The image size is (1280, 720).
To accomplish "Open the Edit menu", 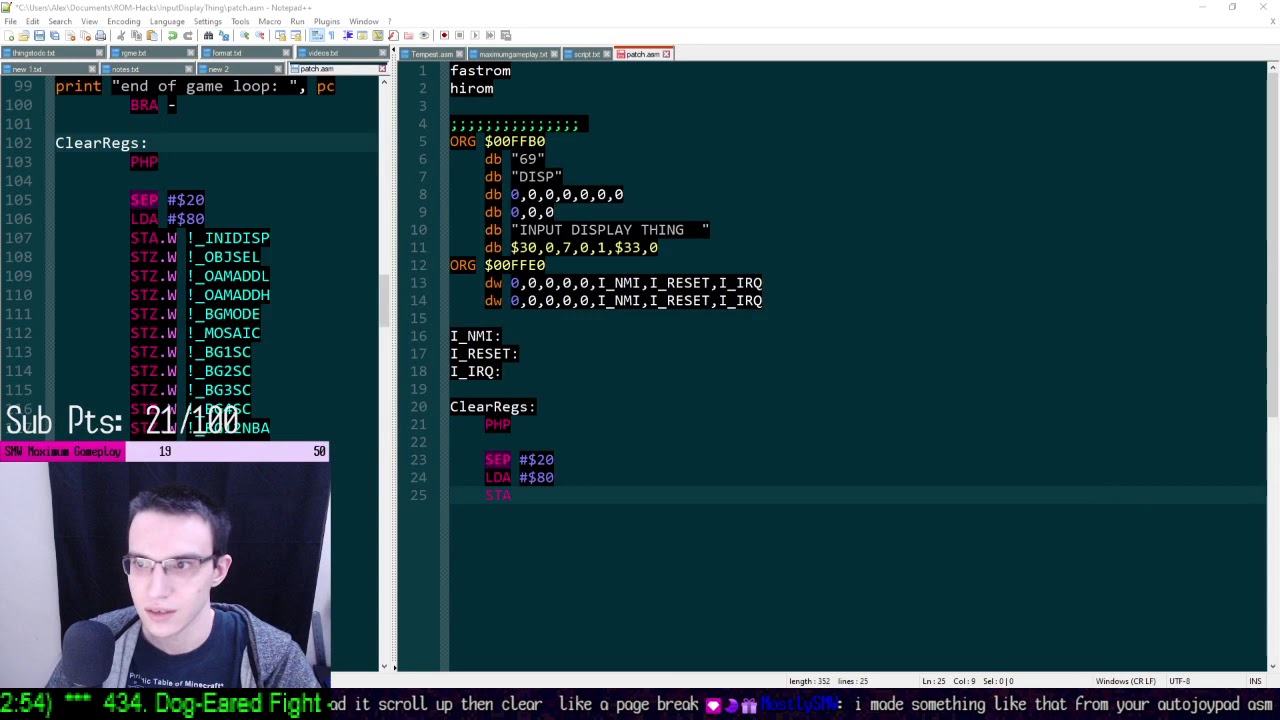I will point(32,21).
